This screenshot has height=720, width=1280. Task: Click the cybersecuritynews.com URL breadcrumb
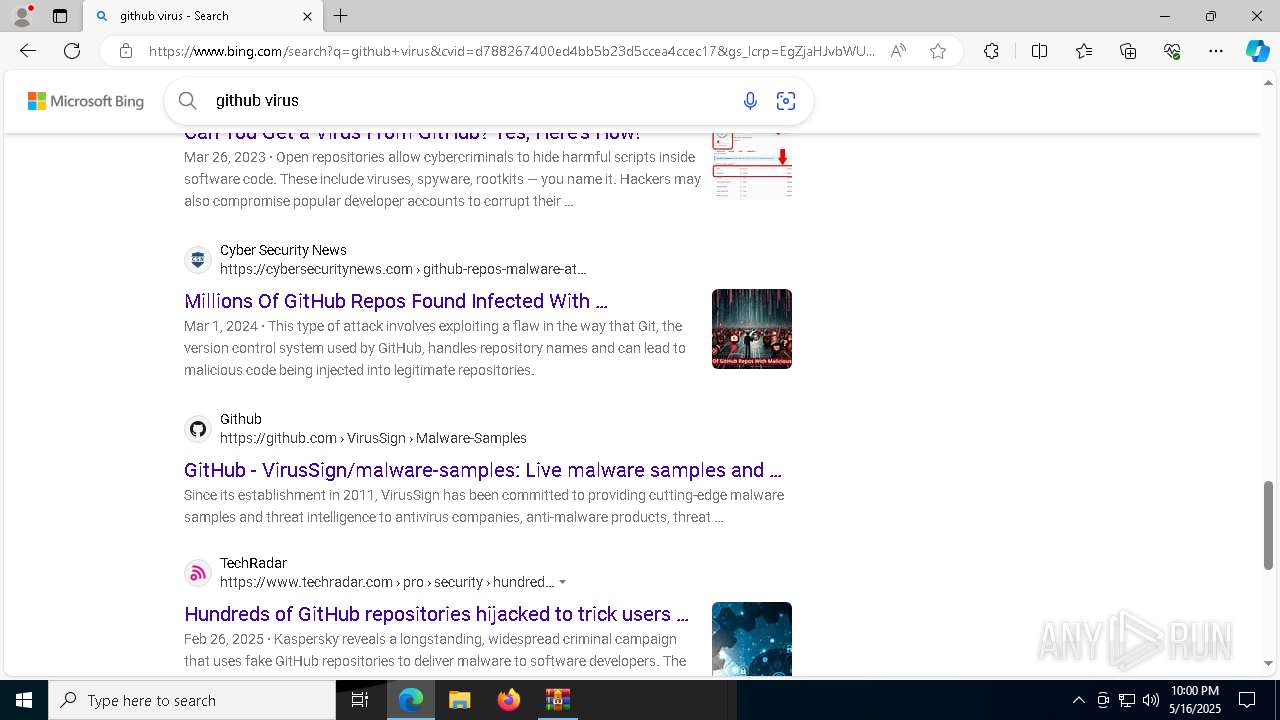[x=403, y=269]
